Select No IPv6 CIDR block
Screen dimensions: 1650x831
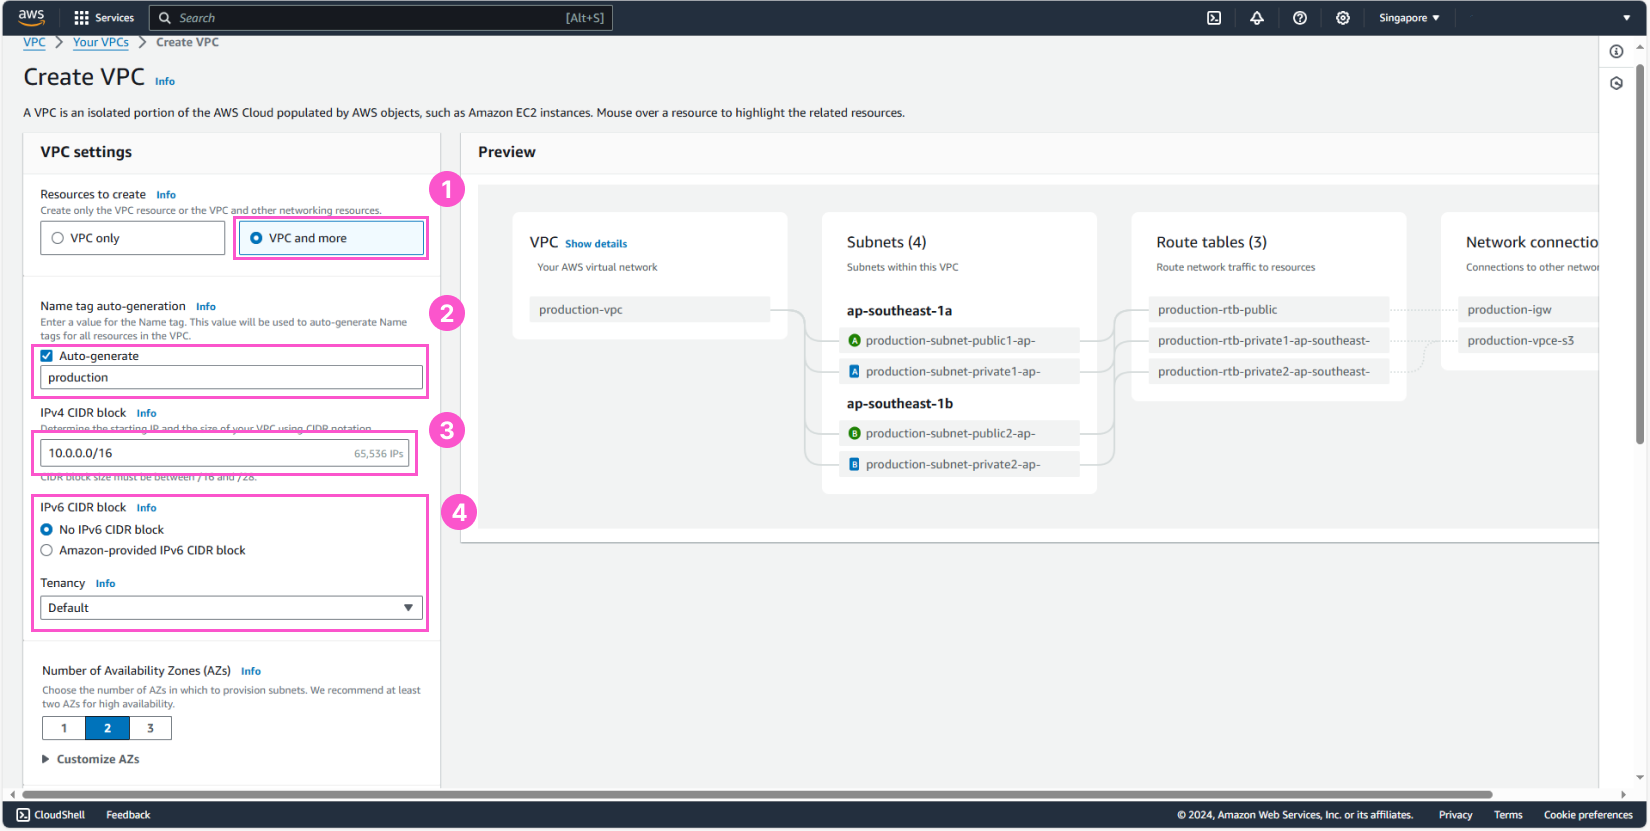pos(46,530)
